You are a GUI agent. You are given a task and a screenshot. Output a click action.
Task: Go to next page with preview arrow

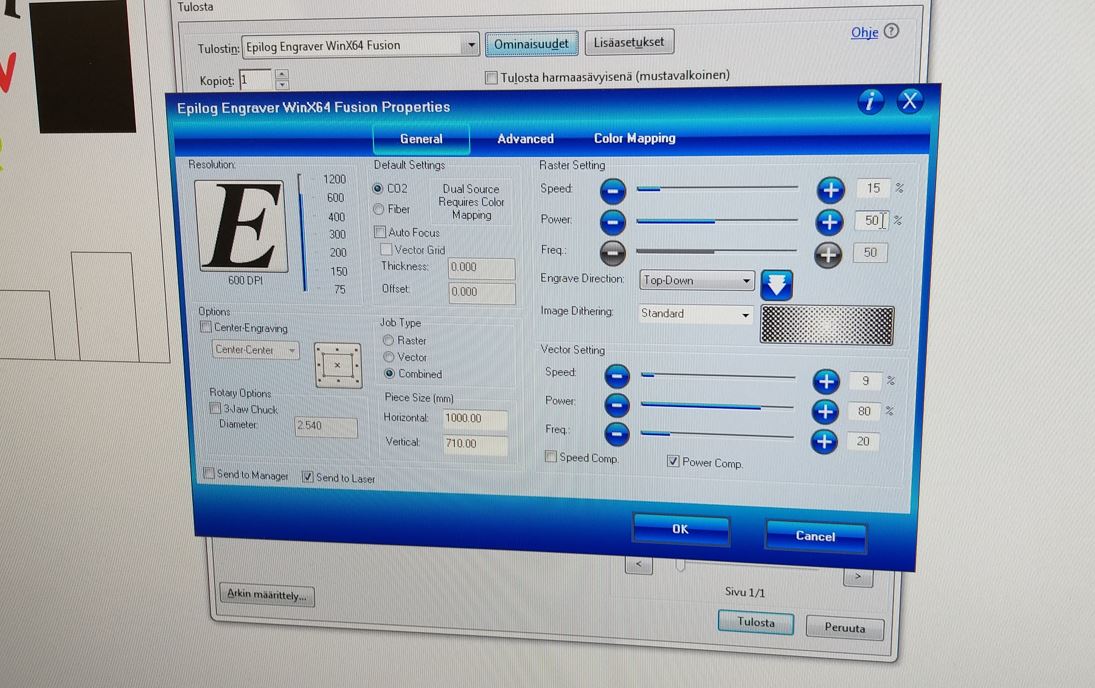(x=858, y=577)
